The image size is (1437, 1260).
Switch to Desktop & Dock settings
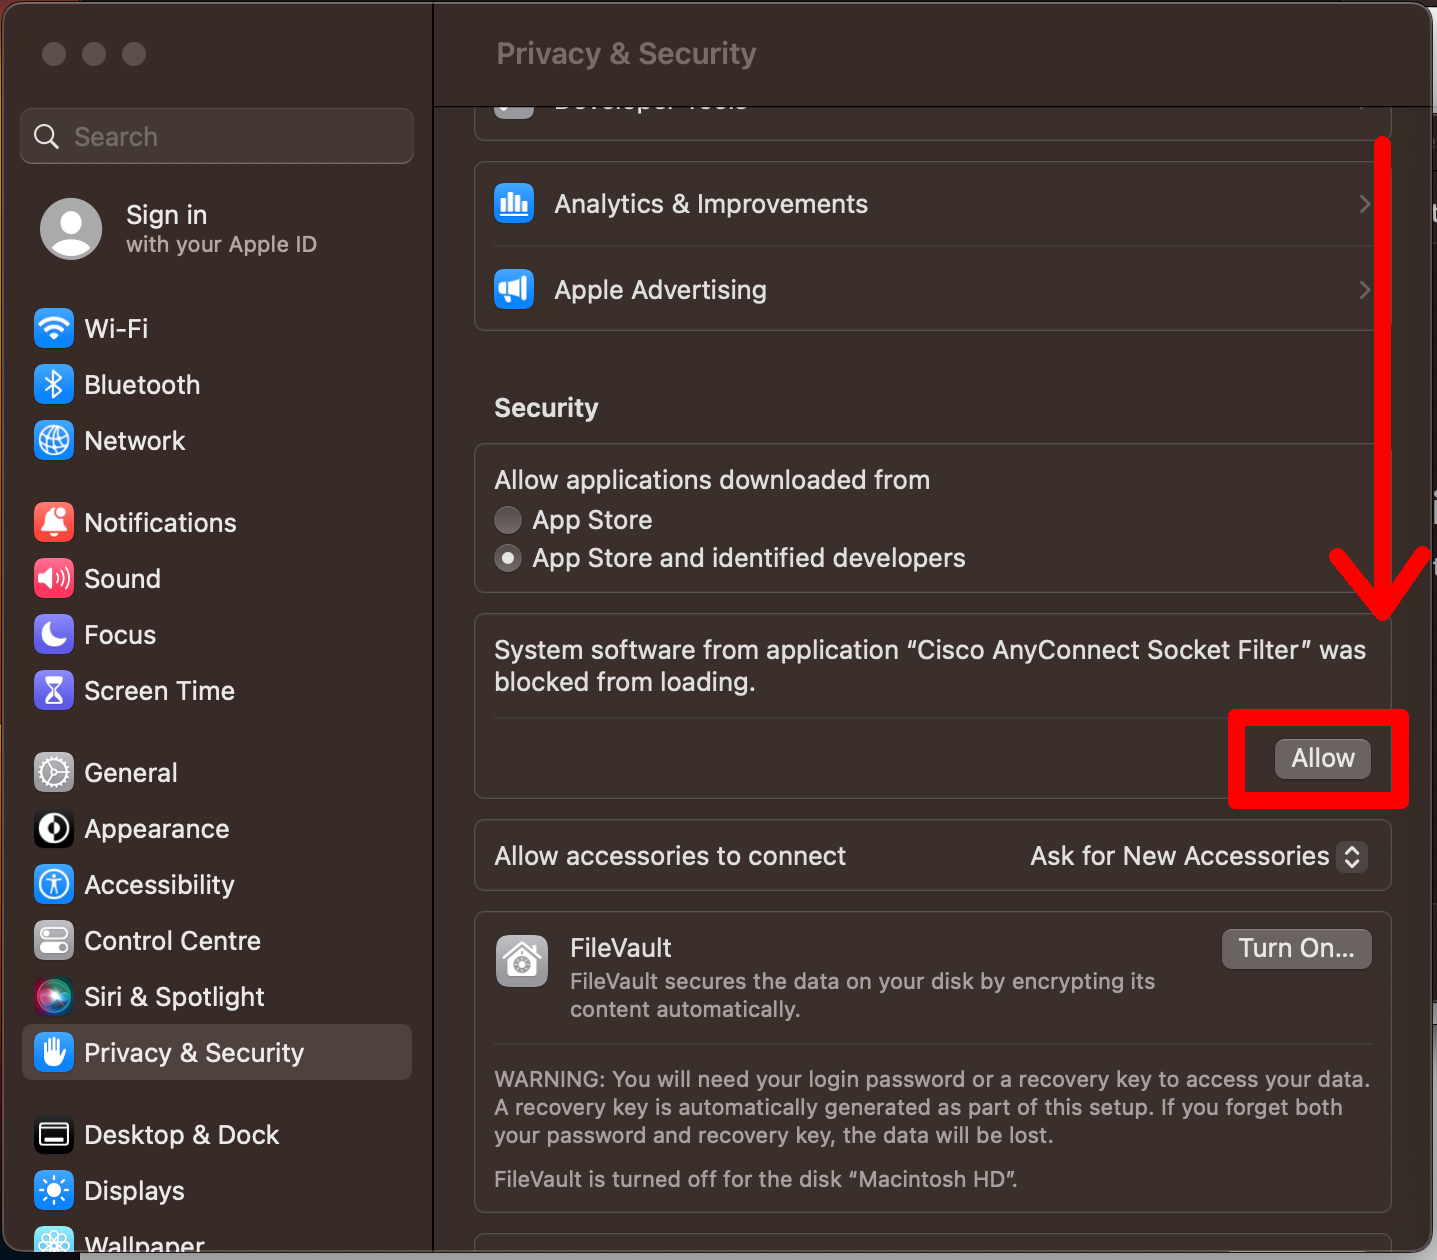click(53, 1134)
